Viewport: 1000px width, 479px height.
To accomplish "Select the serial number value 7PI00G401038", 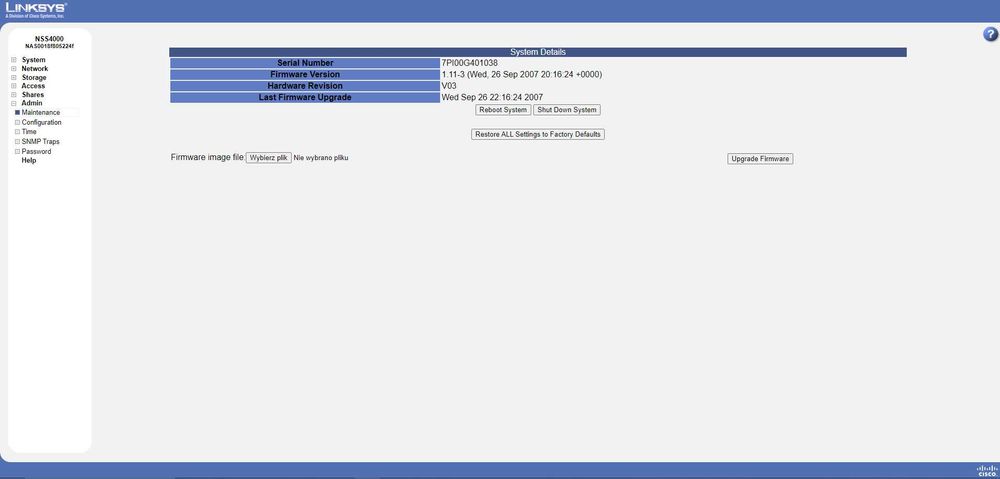I will coord(469,63).
